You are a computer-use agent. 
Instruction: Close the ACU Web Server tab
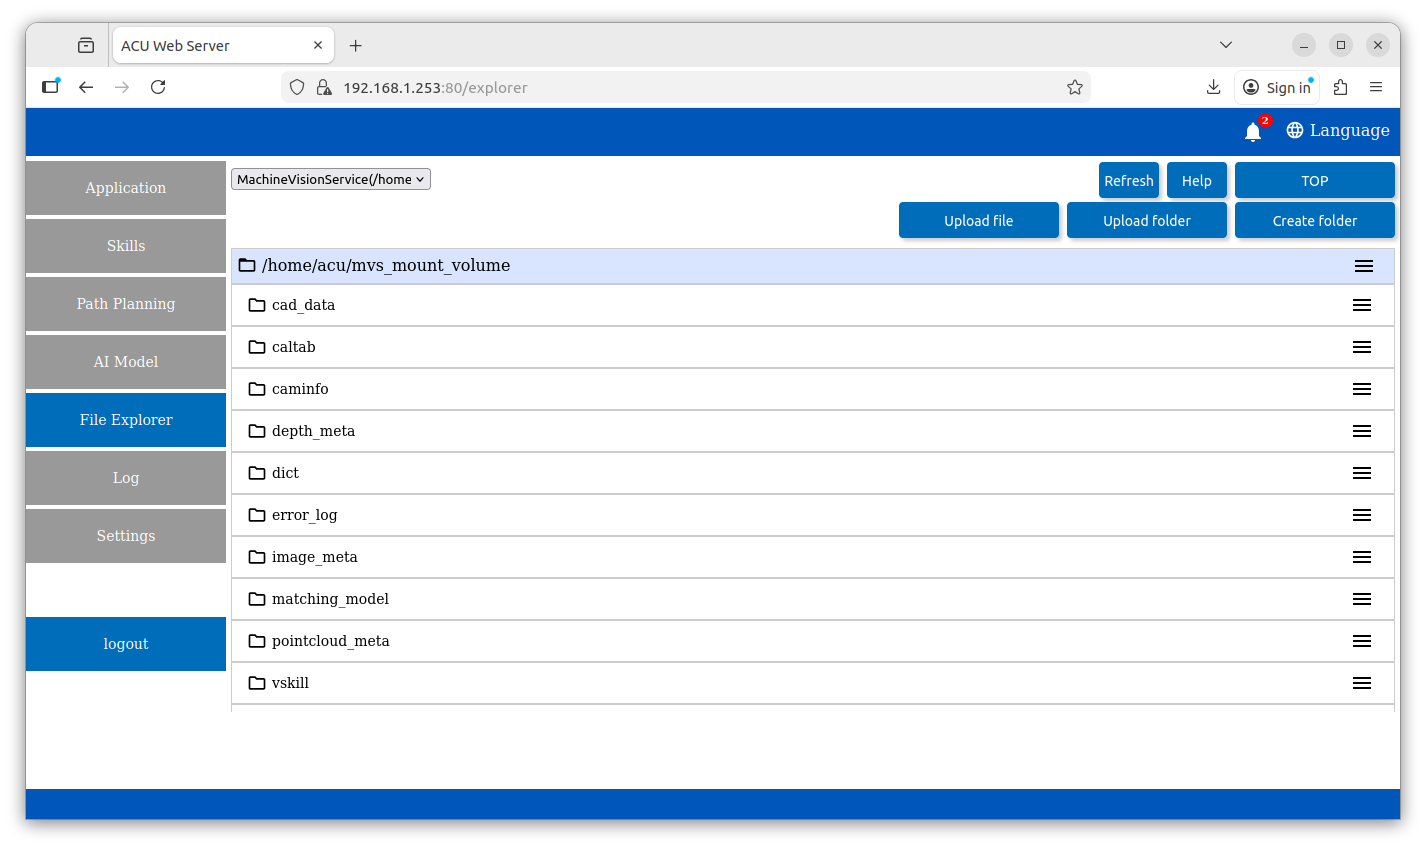(318, 45)
